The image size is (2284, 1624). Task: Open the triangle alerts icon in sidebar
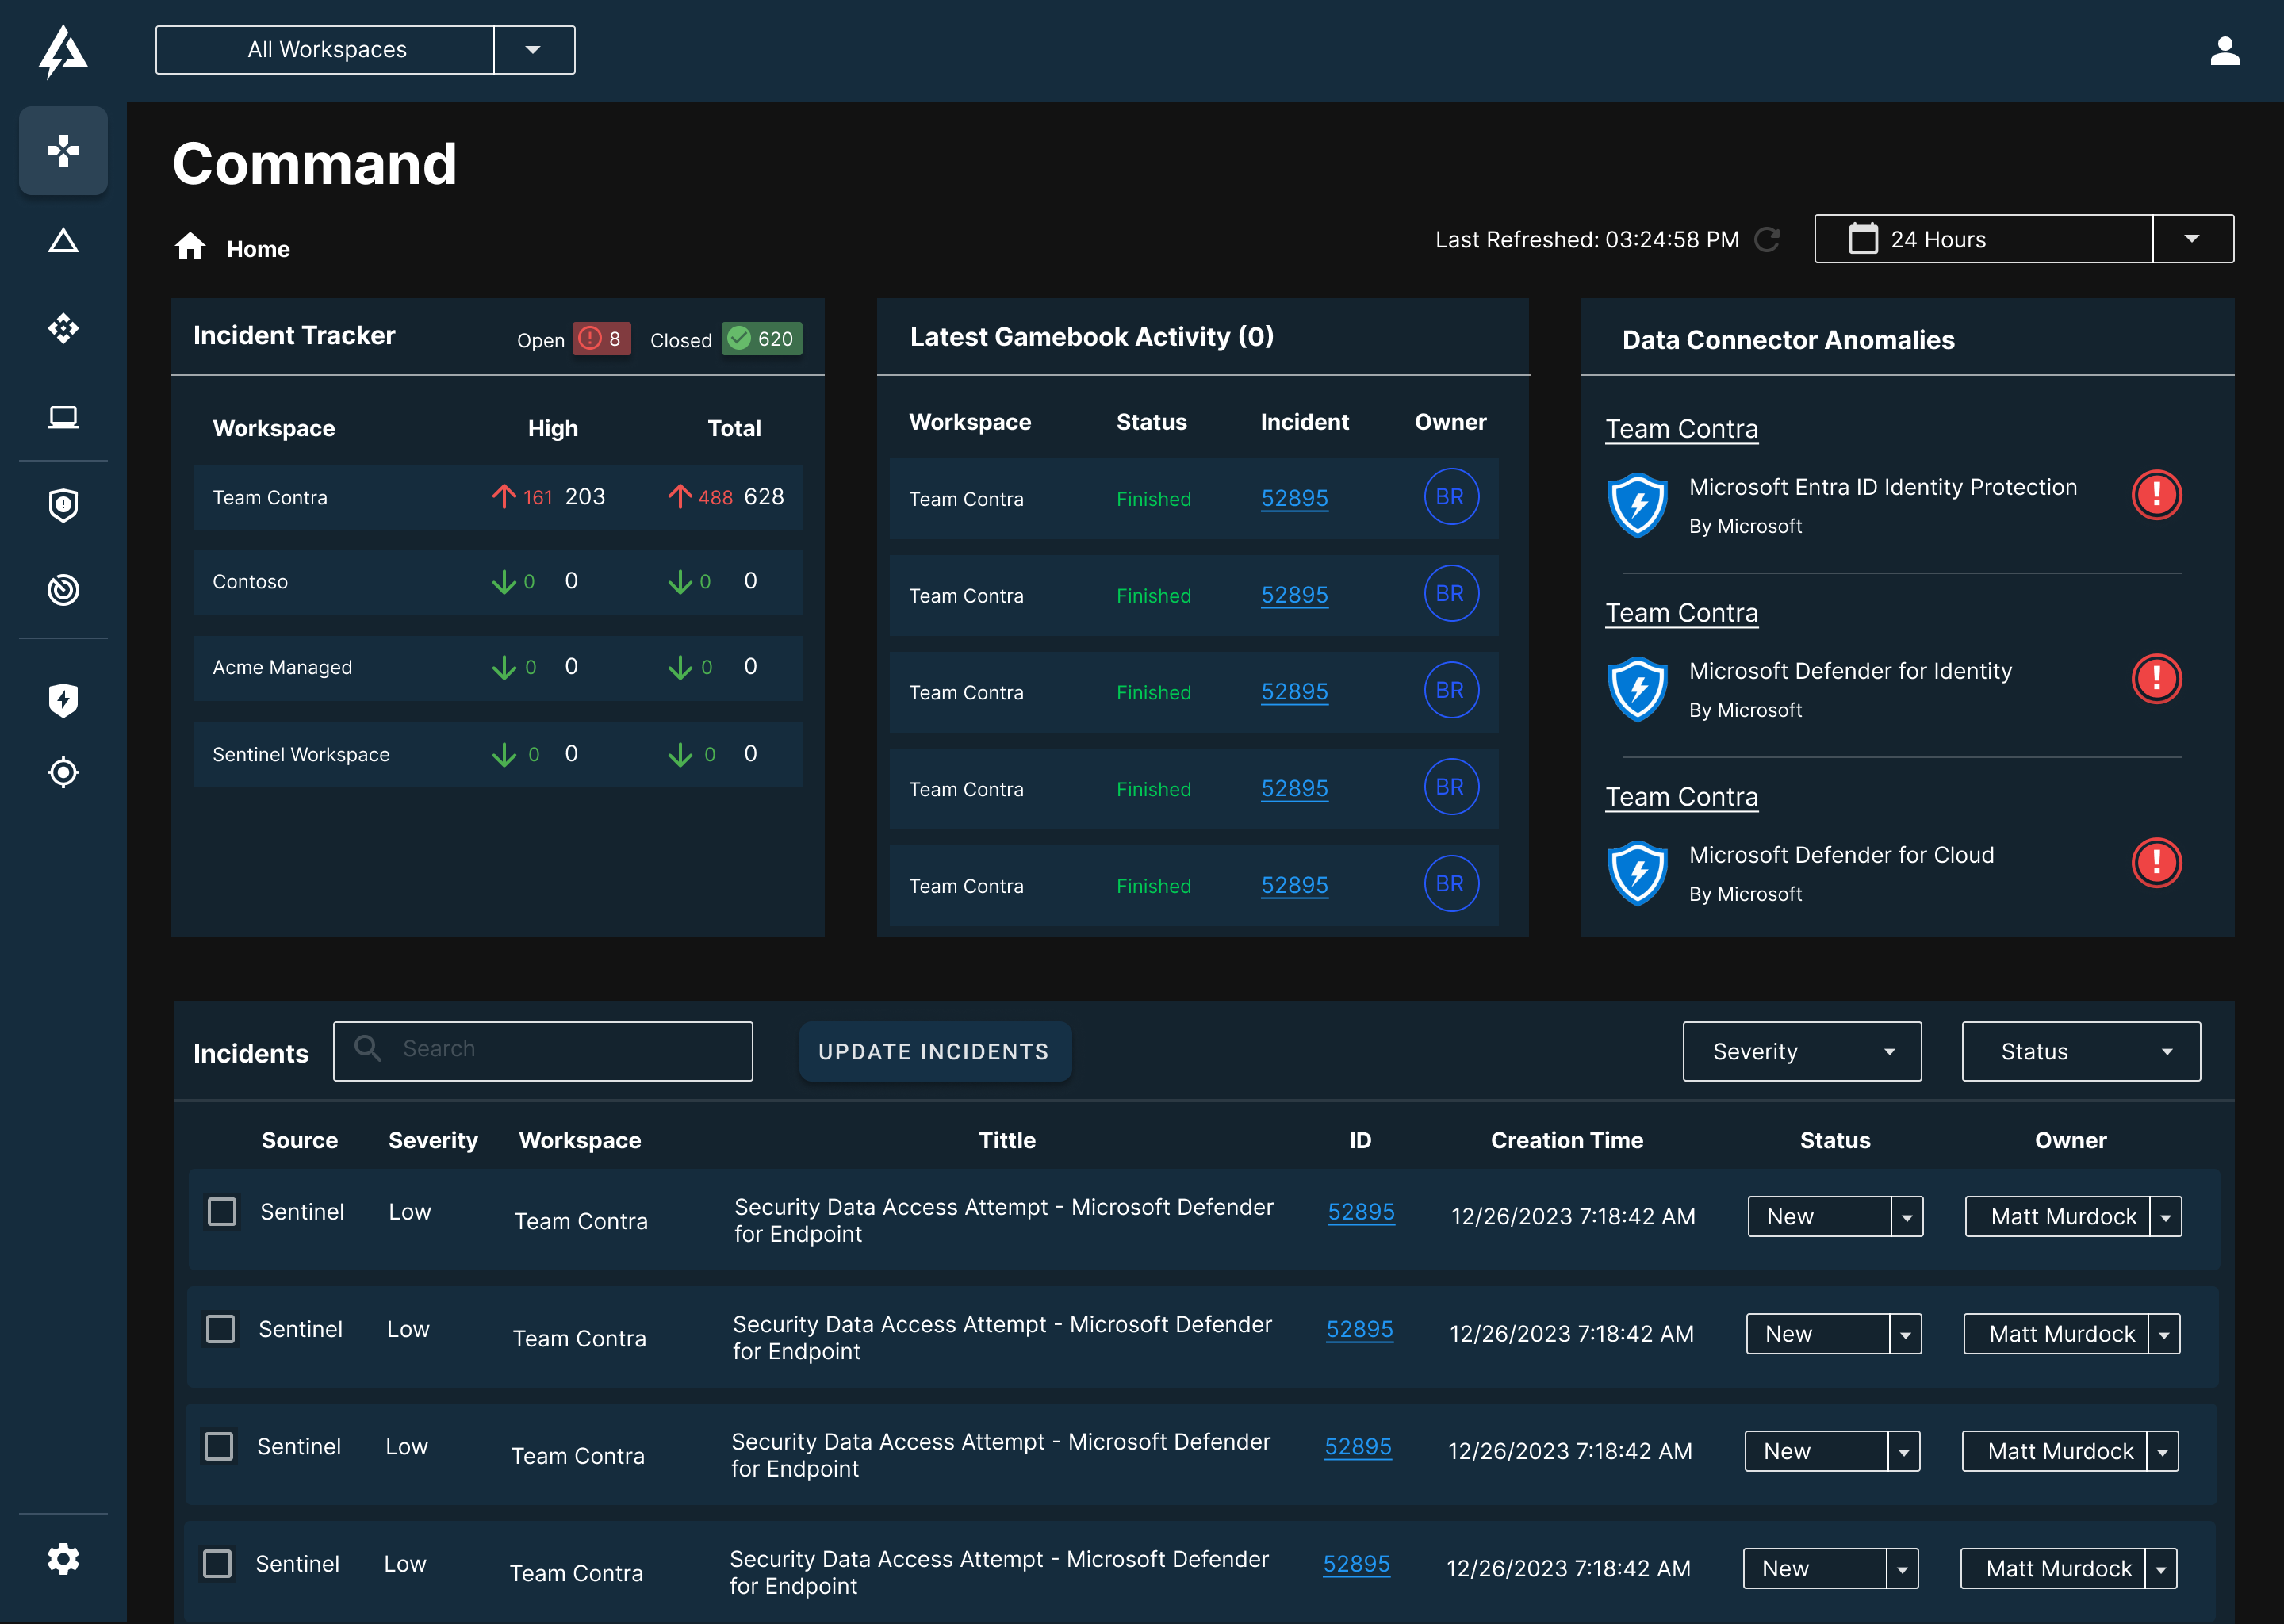(63, 241)
